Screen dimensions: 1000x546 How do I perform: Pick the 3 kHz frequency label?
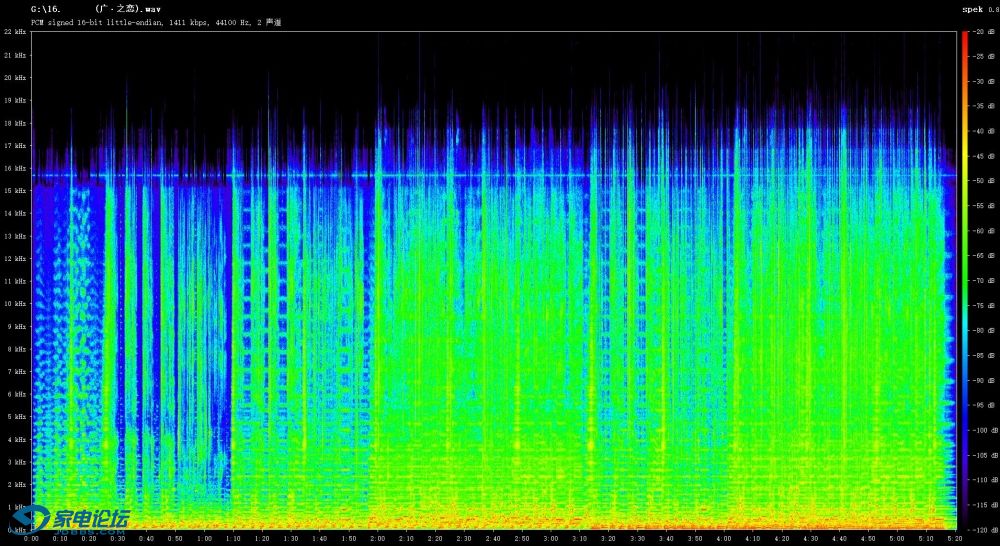point(16,462)
